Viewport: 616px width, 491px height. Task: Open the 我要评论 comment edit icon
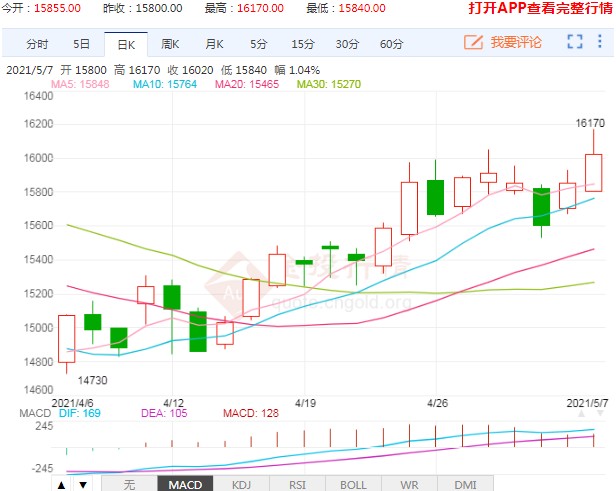473,42
